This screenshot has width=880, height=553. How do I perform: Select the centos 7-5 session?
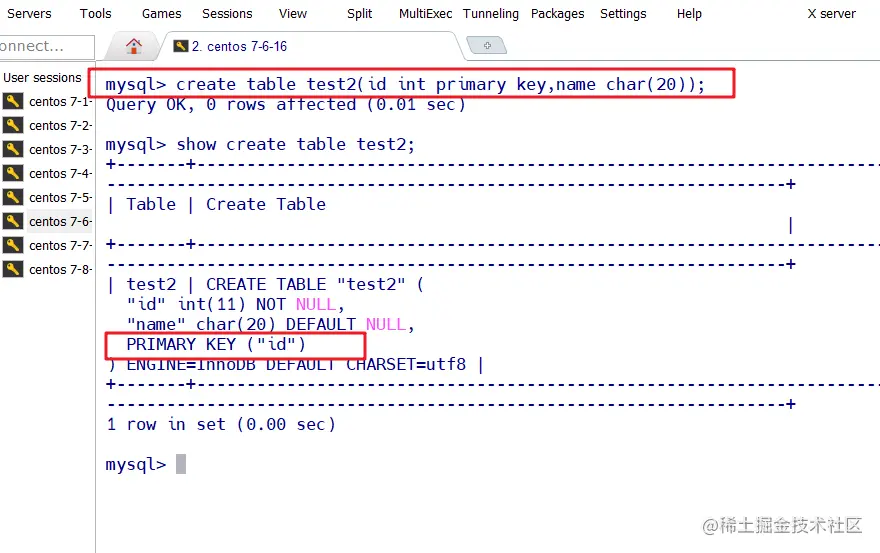(x=60, y=198)
